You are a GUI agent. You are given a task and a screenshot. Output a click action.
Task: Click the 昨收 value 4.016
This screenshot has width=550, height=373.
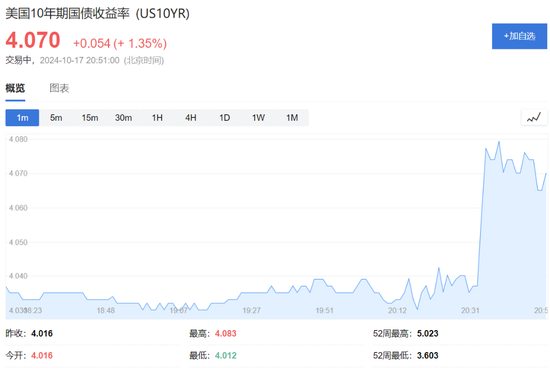pyautogui.click(x=42, y=333)
